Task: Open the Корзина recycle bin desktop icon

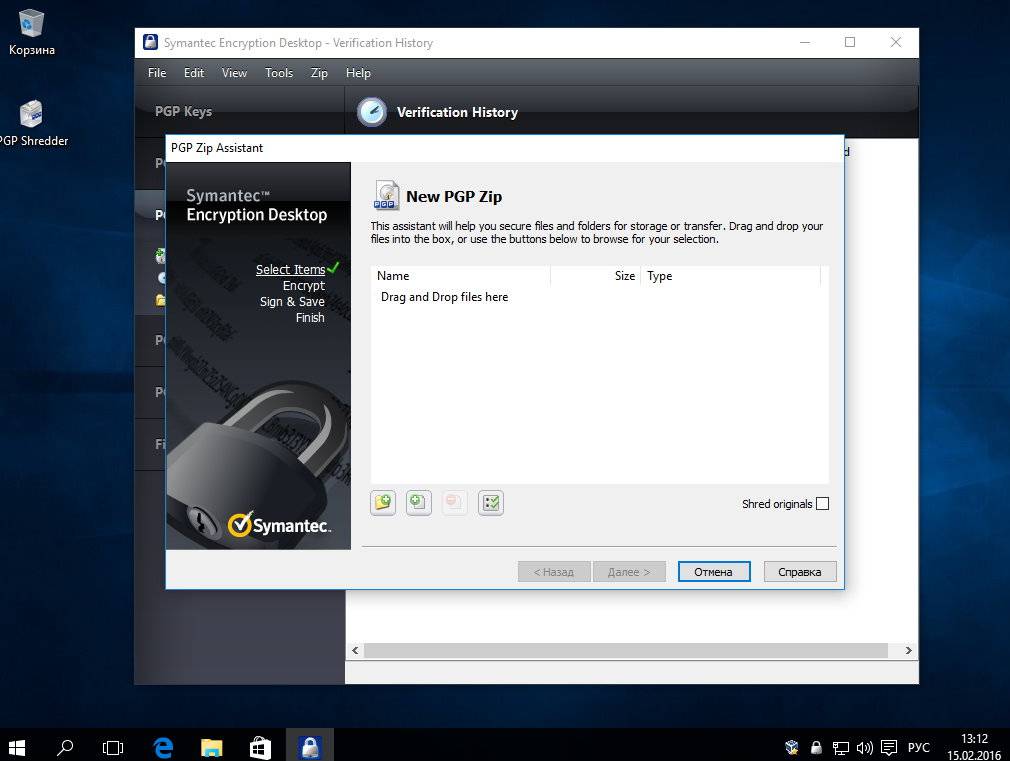Action: (31, 32)
